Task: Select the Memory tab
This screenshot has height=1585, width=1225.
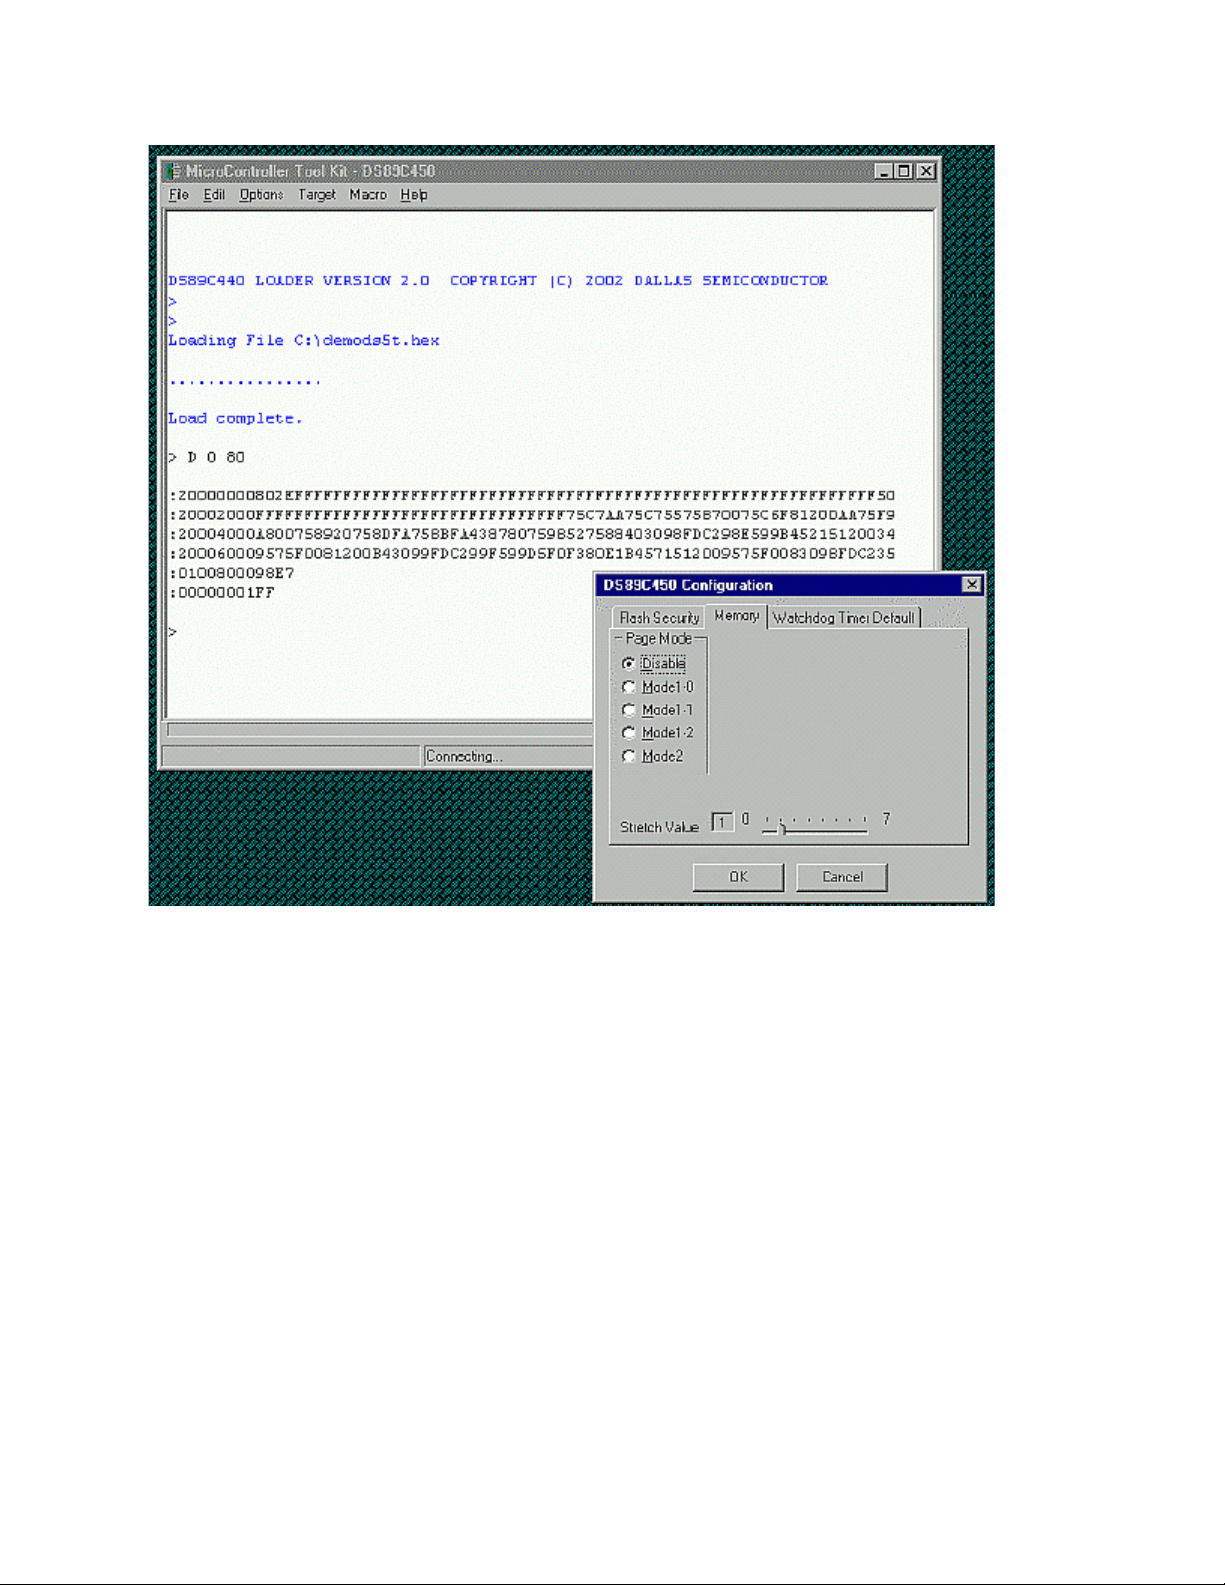Action: [x=737, y=616]
